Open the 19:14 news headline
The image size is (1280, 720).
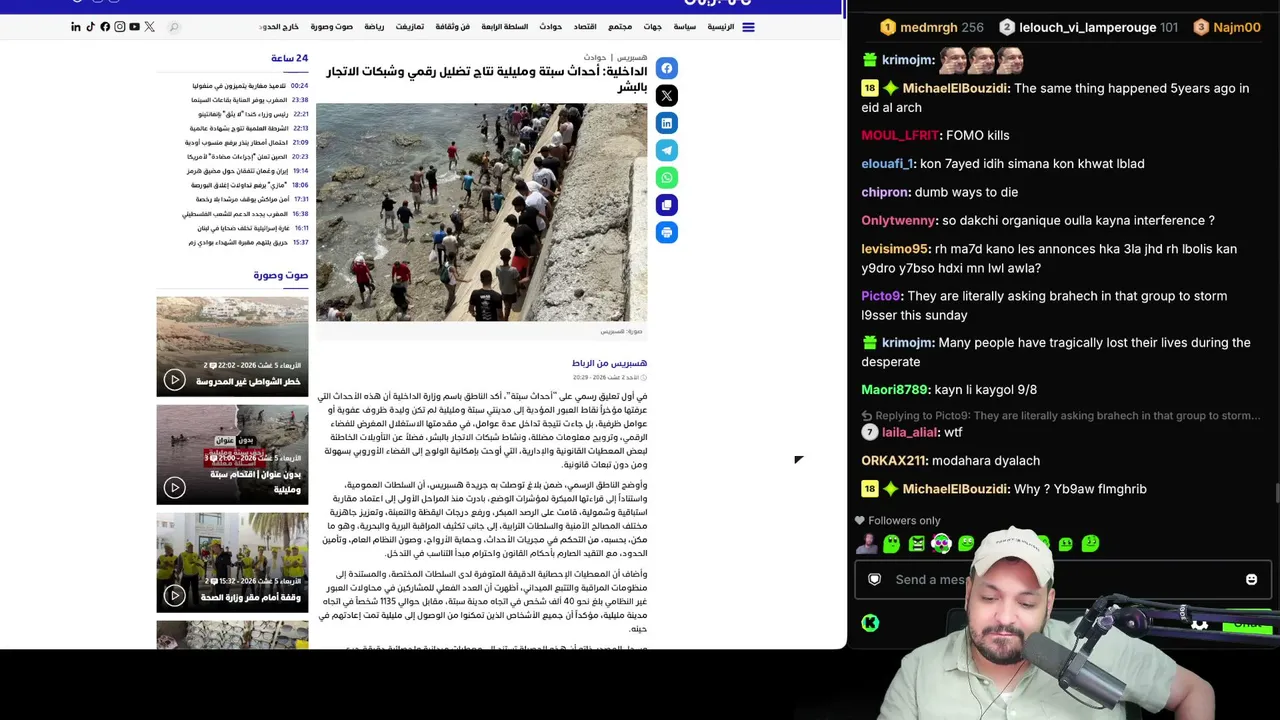(237, 171)
